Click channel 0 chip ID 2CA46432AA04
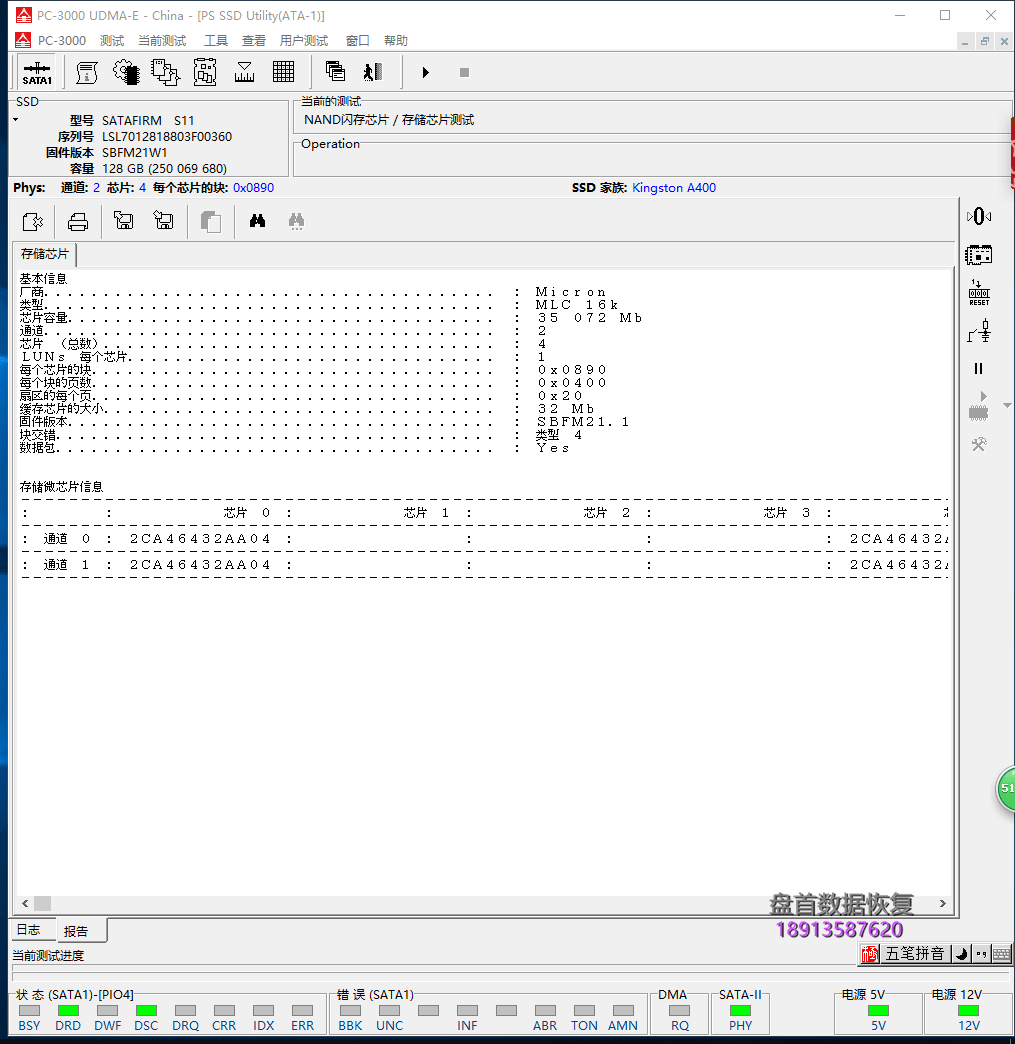The image size is (1015, 1044). [x=200, y=539]
